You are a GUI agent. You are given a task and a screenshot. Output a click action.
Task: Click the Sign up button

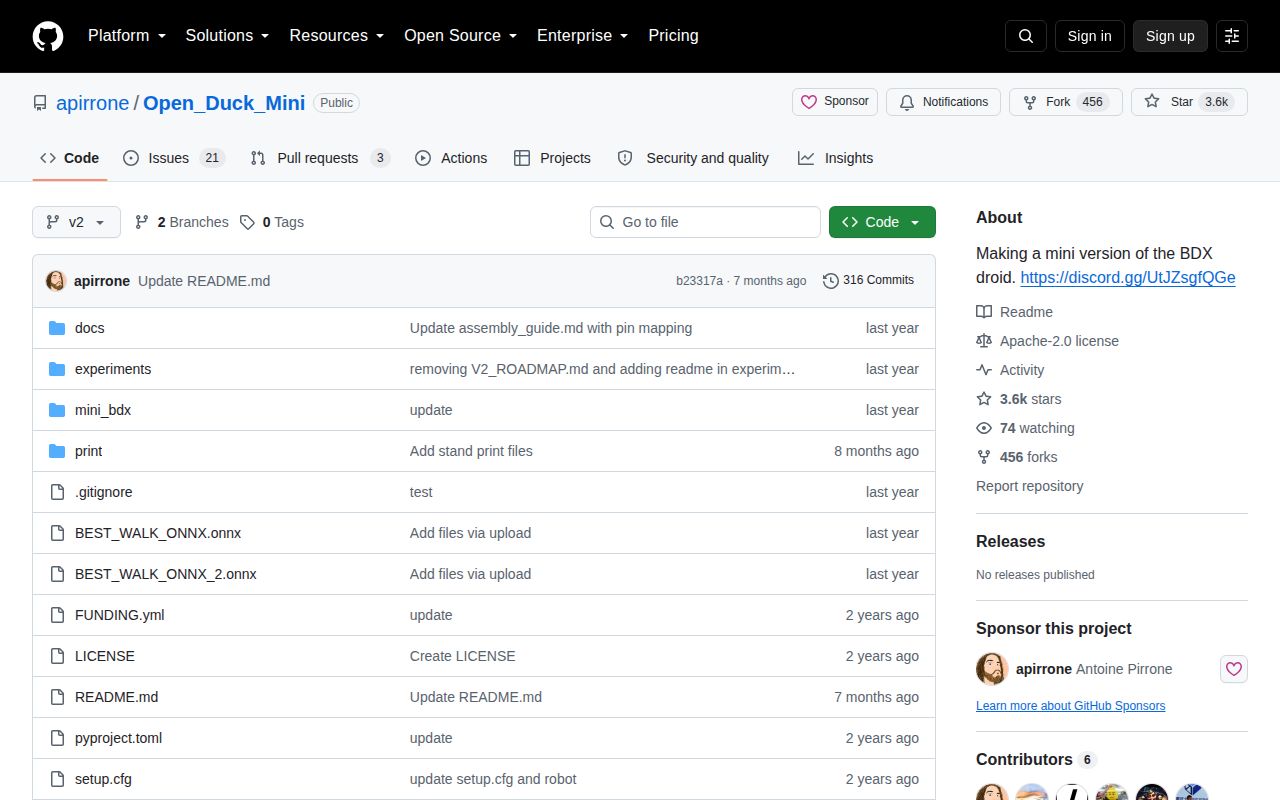[x=1170, y=36]
